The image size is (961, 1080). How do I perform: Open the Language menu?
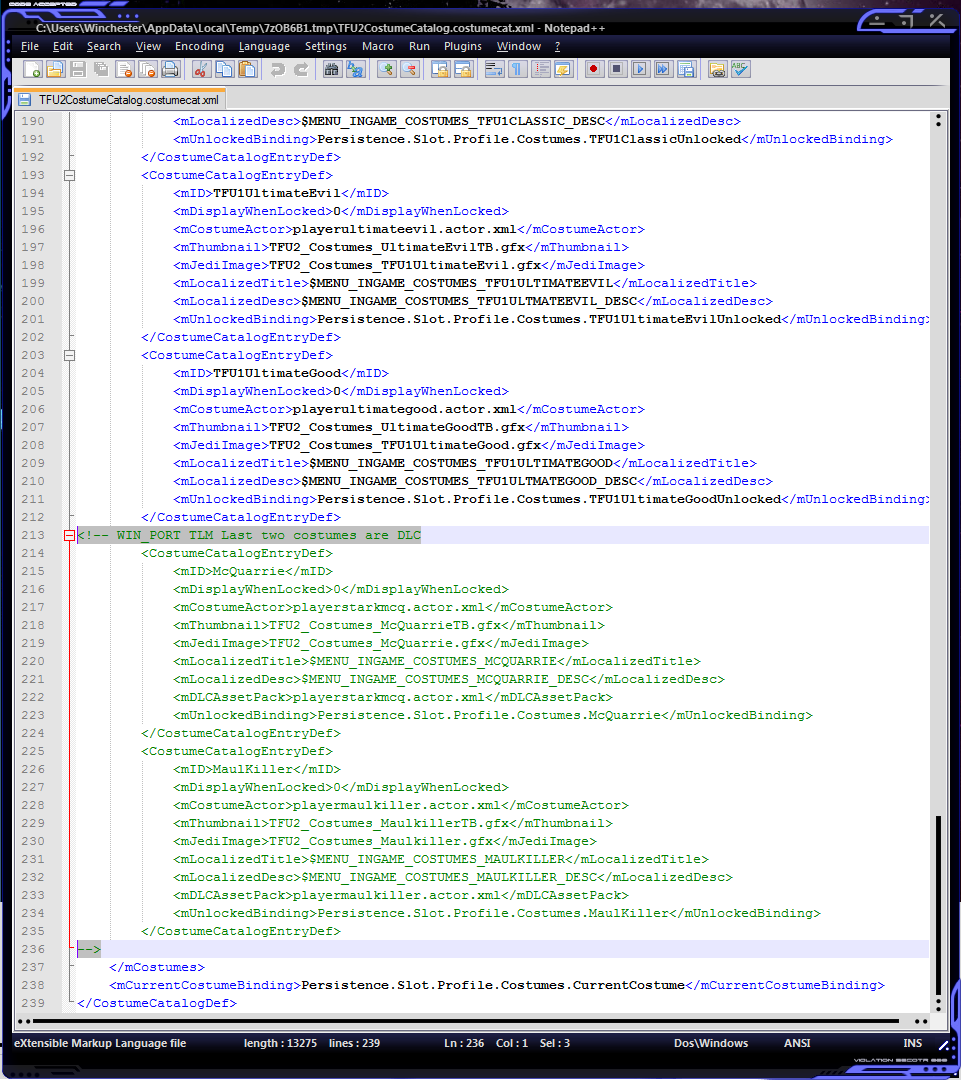pos(264,46)
